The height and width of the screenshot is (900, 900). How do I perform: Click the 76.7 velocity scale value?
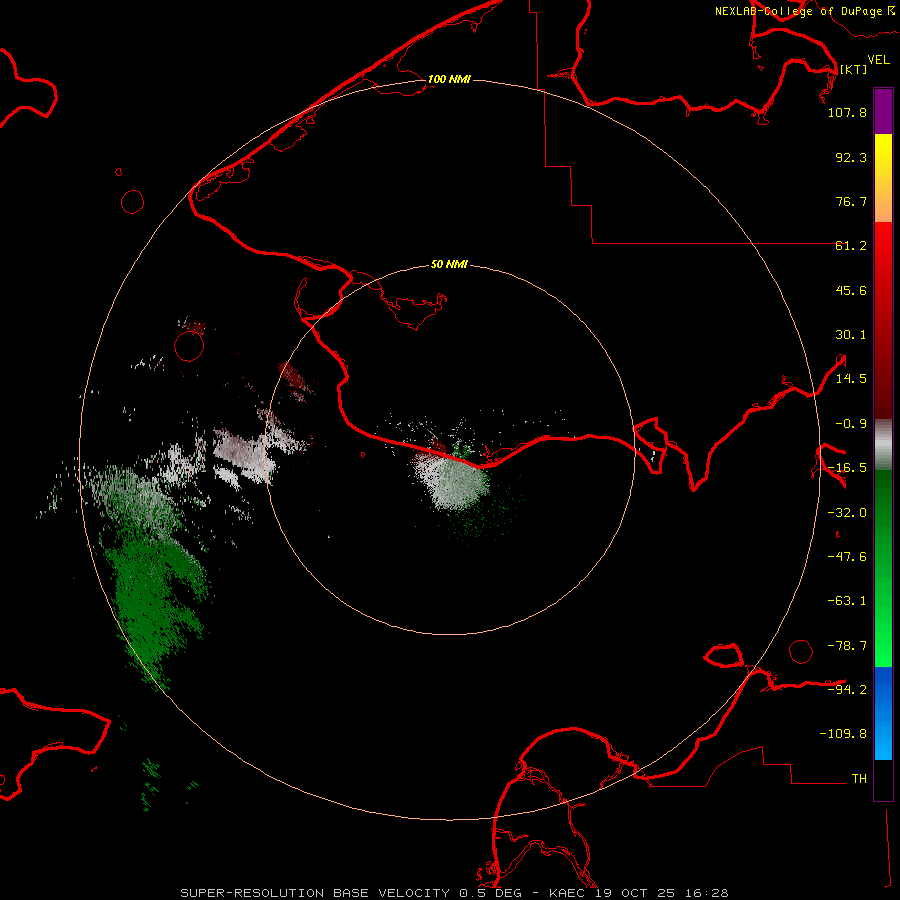[851, 201]
